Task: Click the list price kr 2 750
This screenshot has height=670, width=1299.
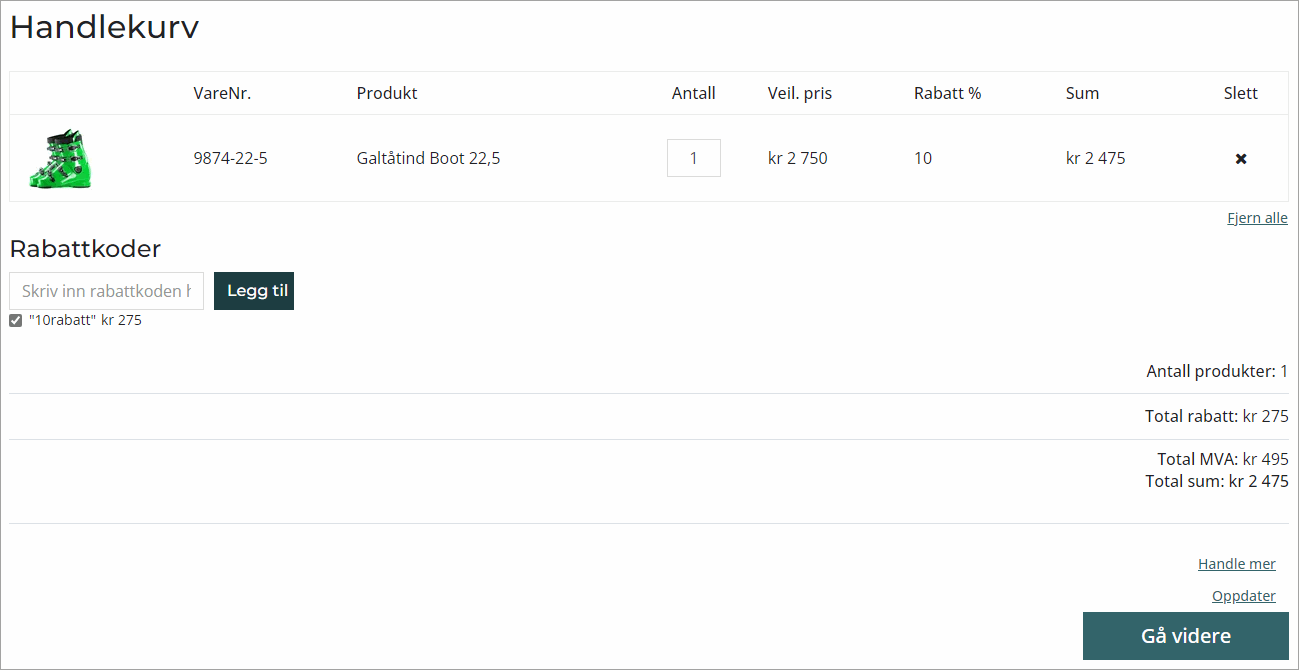Action: [x=797, y=158]
